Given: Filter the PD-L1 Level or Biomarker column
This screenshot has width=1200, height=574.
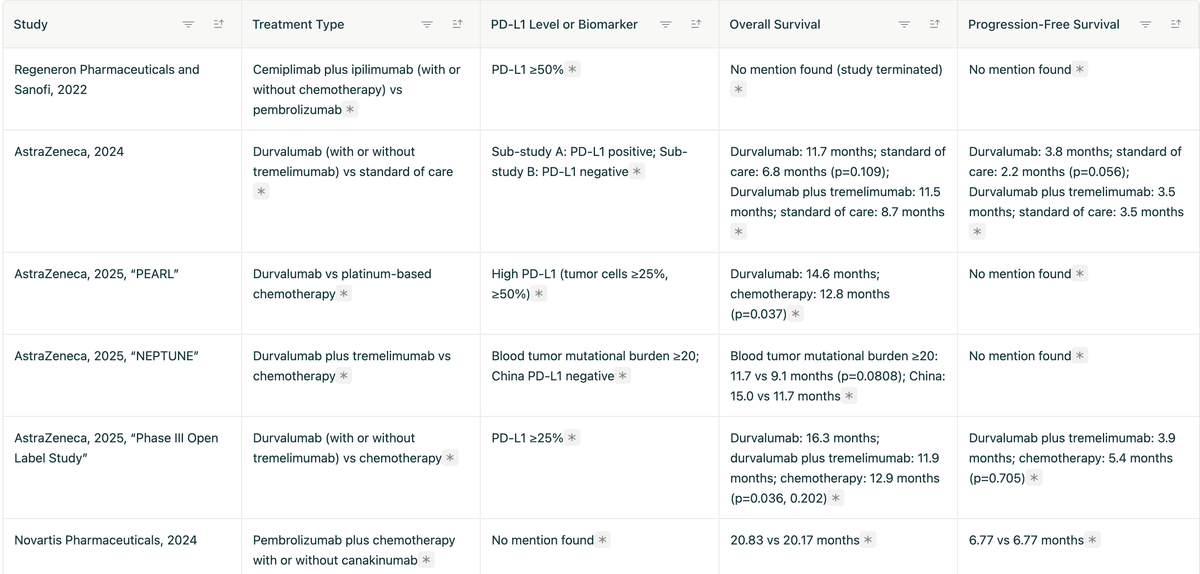Looking at the screenshot, I should pos(665,24).
